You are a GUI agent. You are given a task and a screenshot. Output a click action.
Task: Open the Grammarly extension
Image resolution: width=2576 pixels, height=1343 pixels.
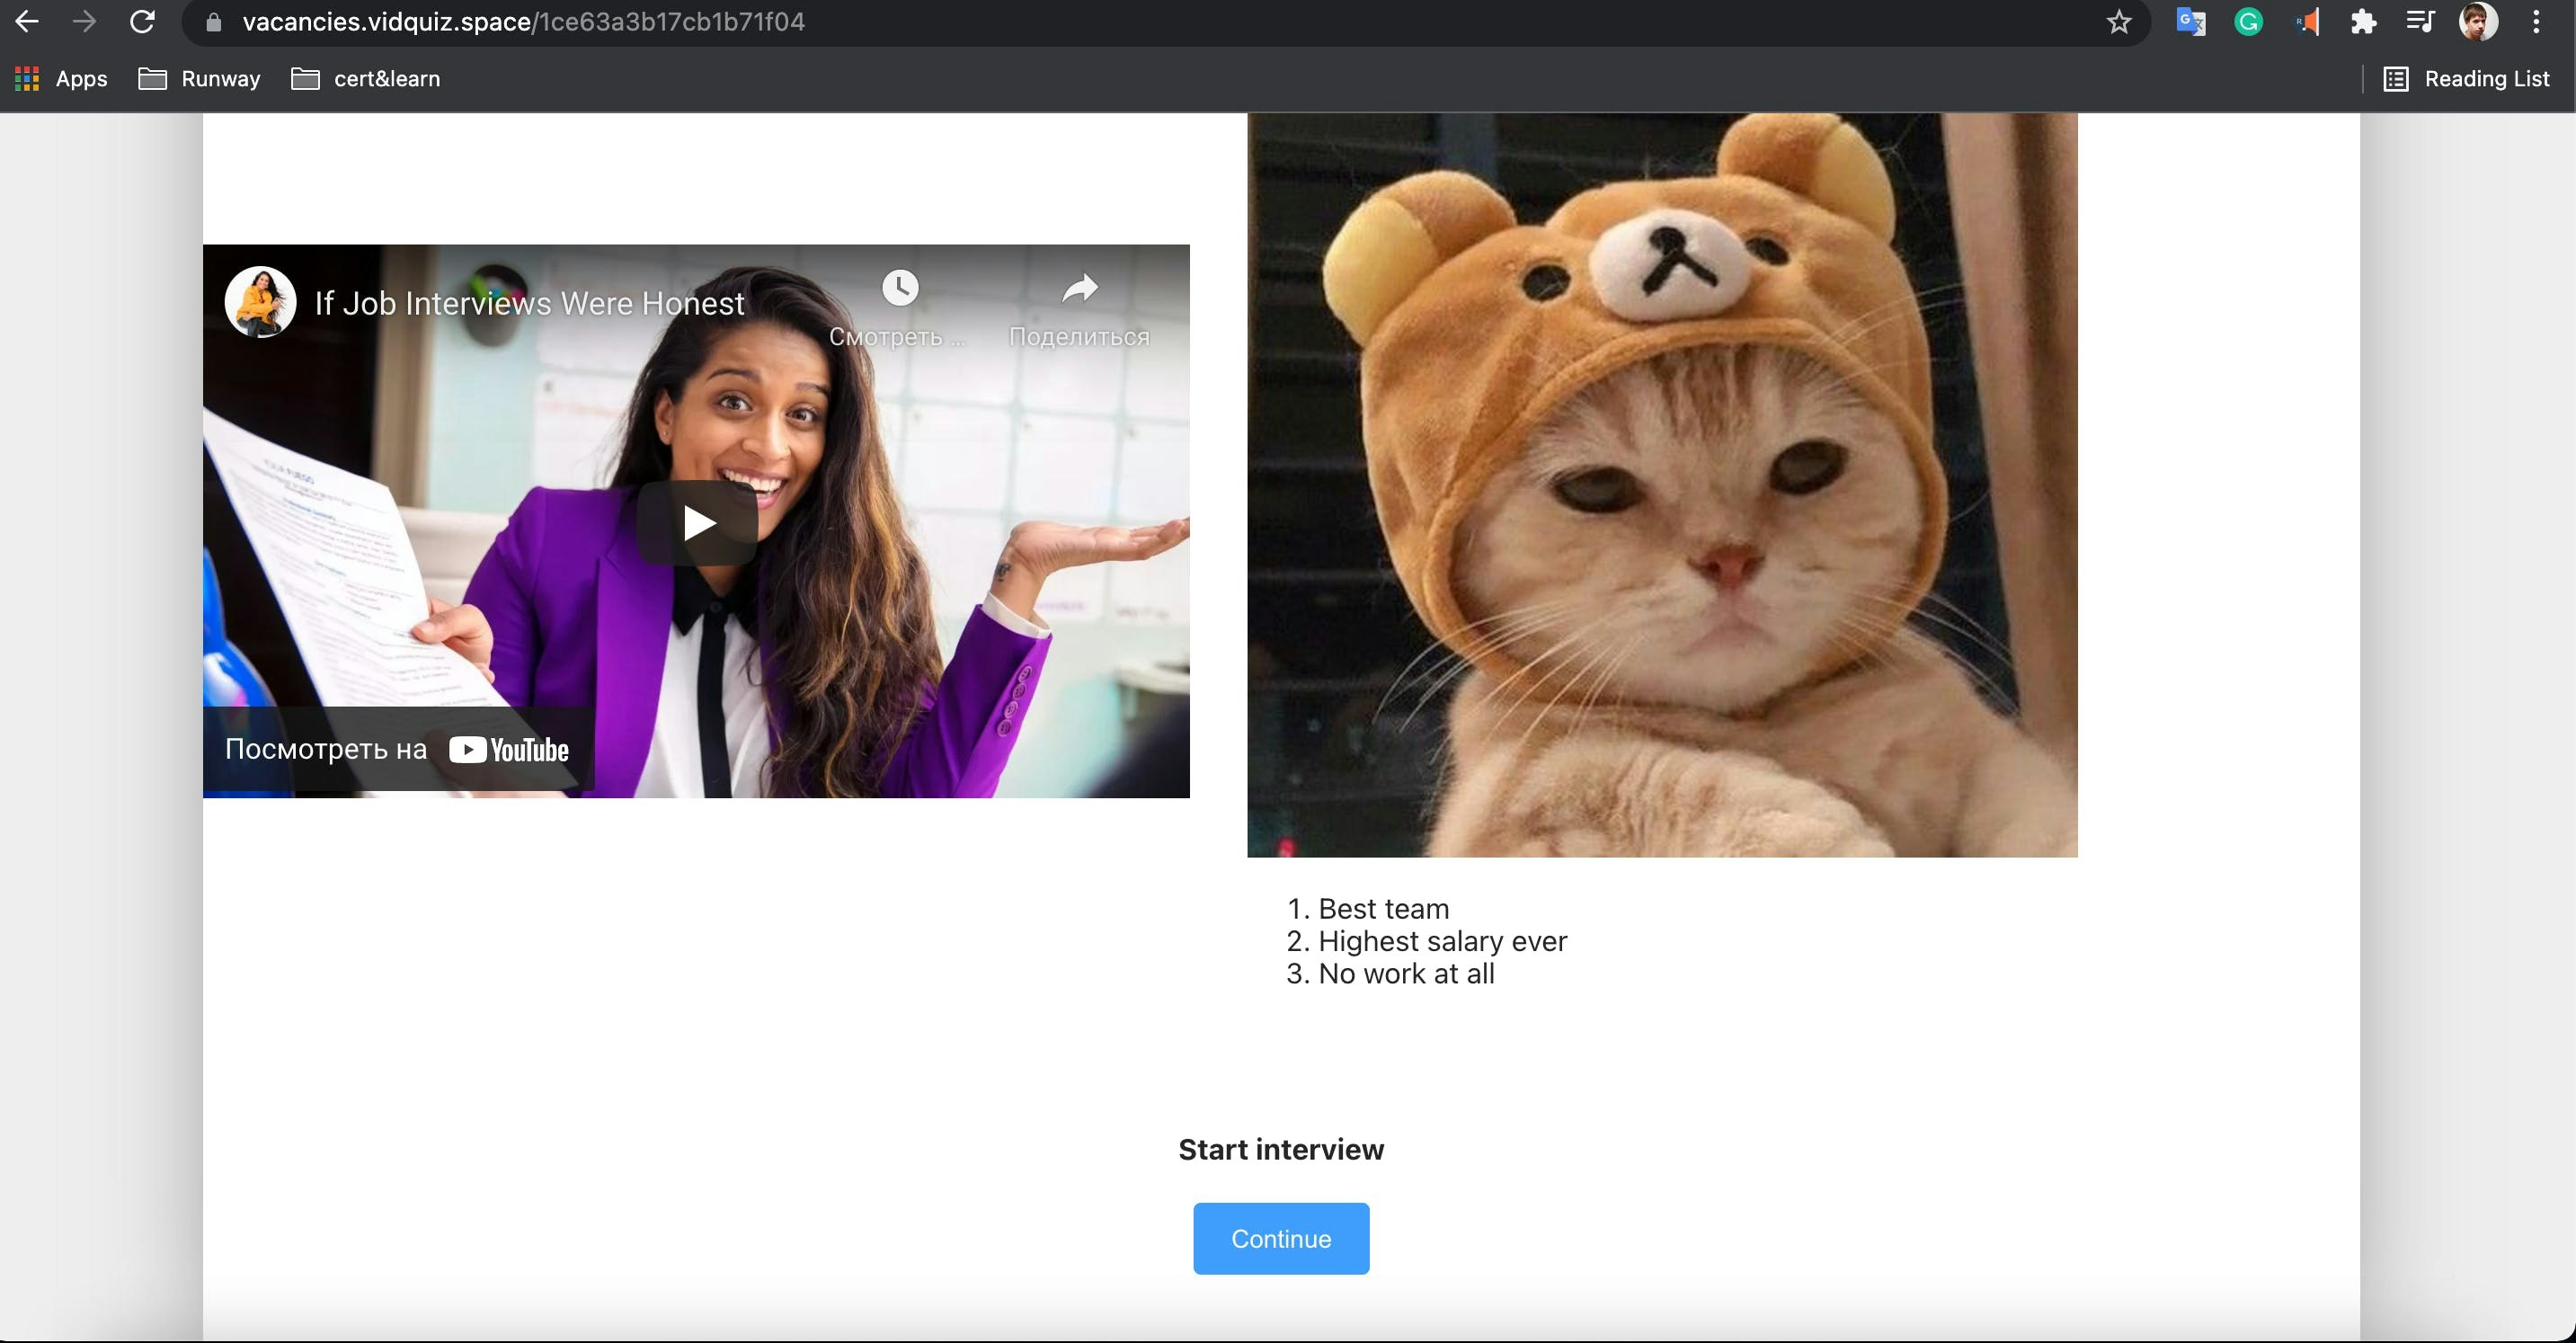[2248, 21]
